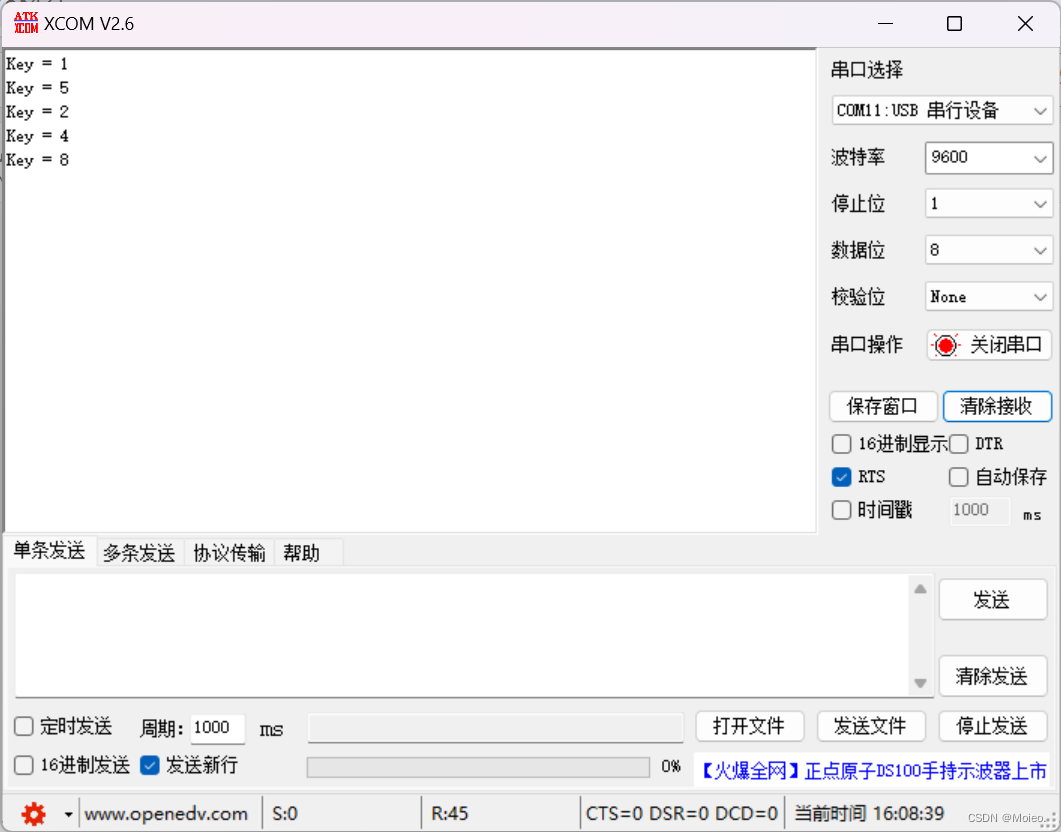The image size is (1061, 832).
Task: Click the 0% file send progress bar
Action: [x=478, y=766]
